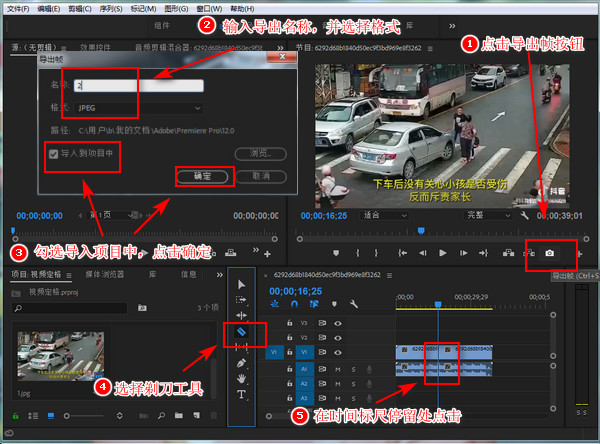600x444 pixels.
Task: Toggle timeline Snap magnet icon
Action: [x=294, y=304]
